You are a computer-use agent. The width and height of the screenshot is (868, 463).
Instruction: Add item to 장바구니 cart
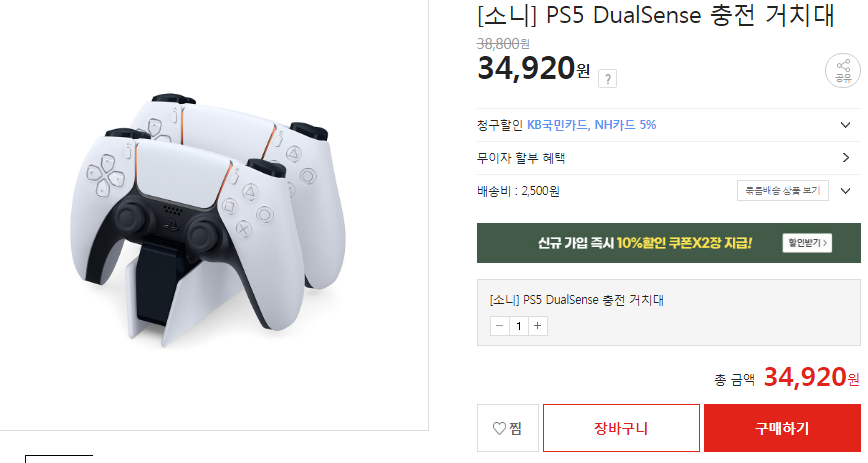pyautogui.click(x=621, y=428)
